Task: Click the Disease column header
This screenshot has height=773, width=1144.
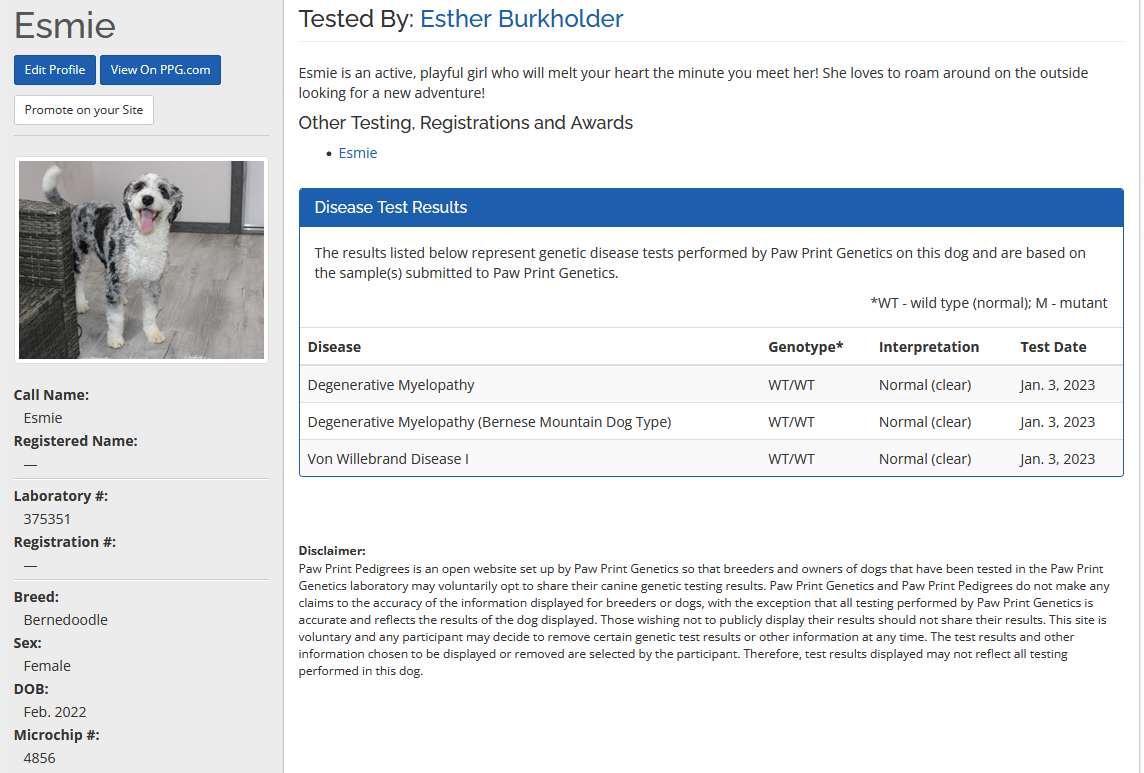Action: click(x=334, y=347)
